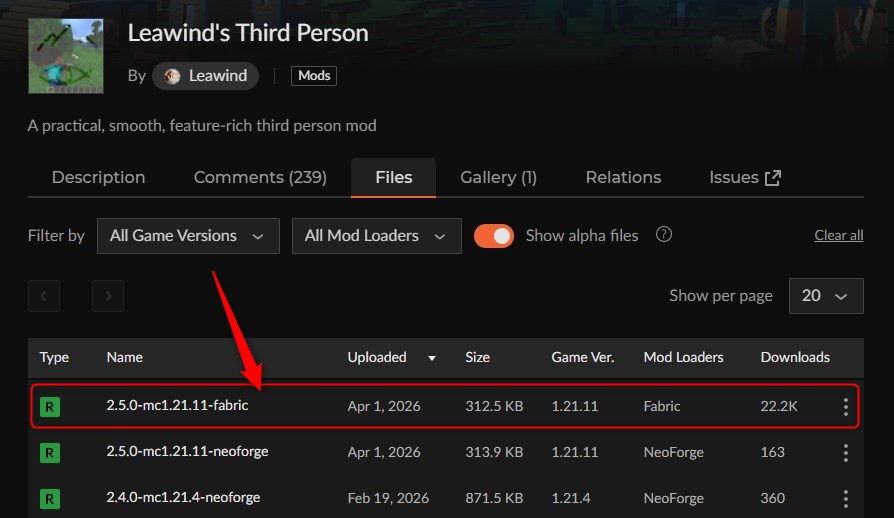Sort by the Uploaded column header

[377, 357]
